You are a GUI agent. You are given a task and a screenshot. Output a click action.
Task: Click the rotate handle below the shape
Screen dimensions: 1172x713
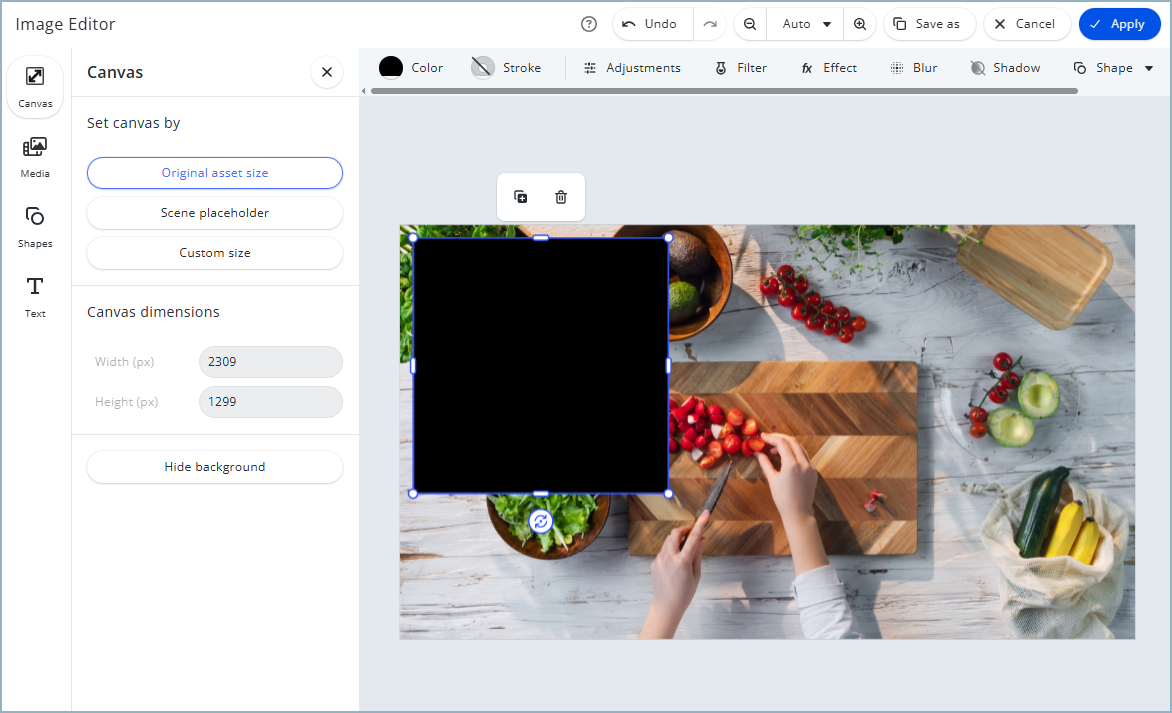point(540,521)
